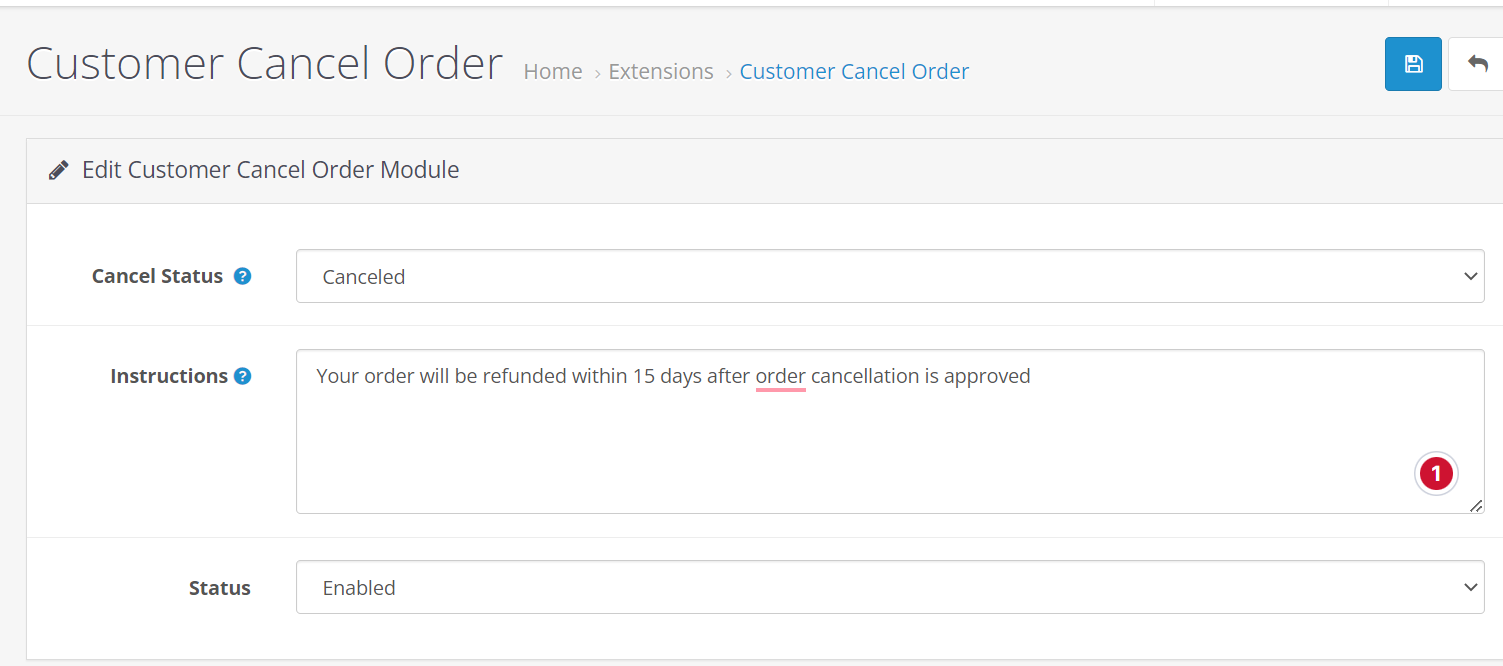Click the pencil icon beside Edit heading
Image resolution: width=1503 pixels, height=666 pixels.
59,170
